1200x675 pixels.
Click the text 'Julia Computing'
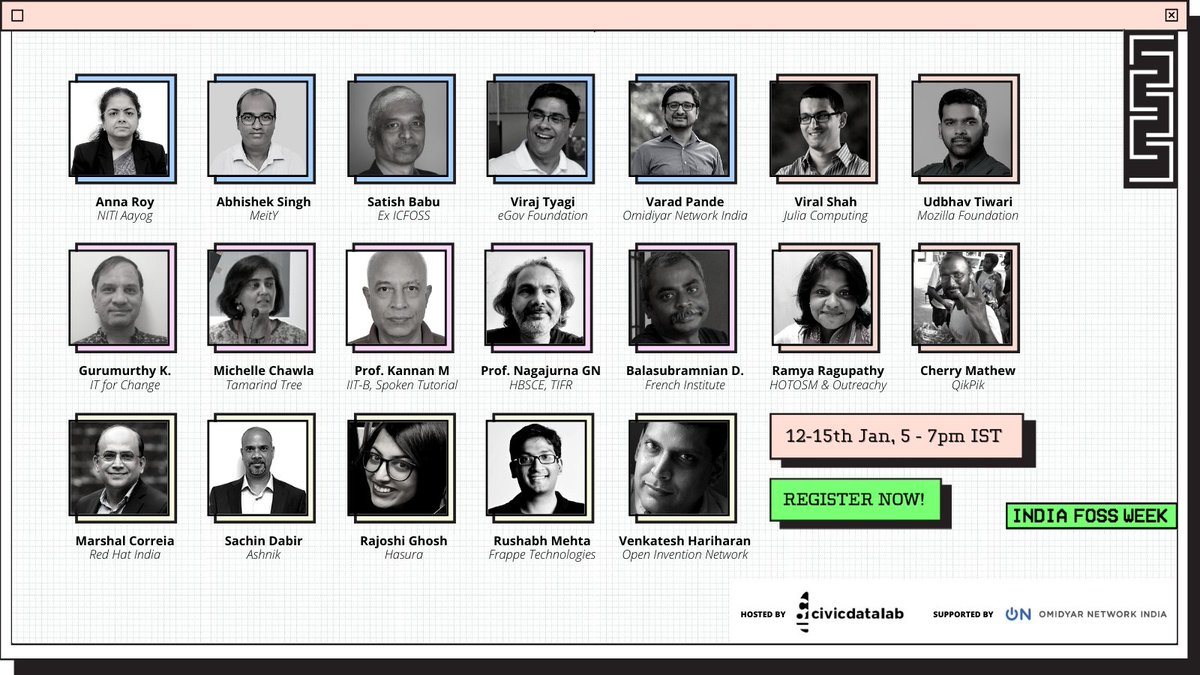[826, 216]
